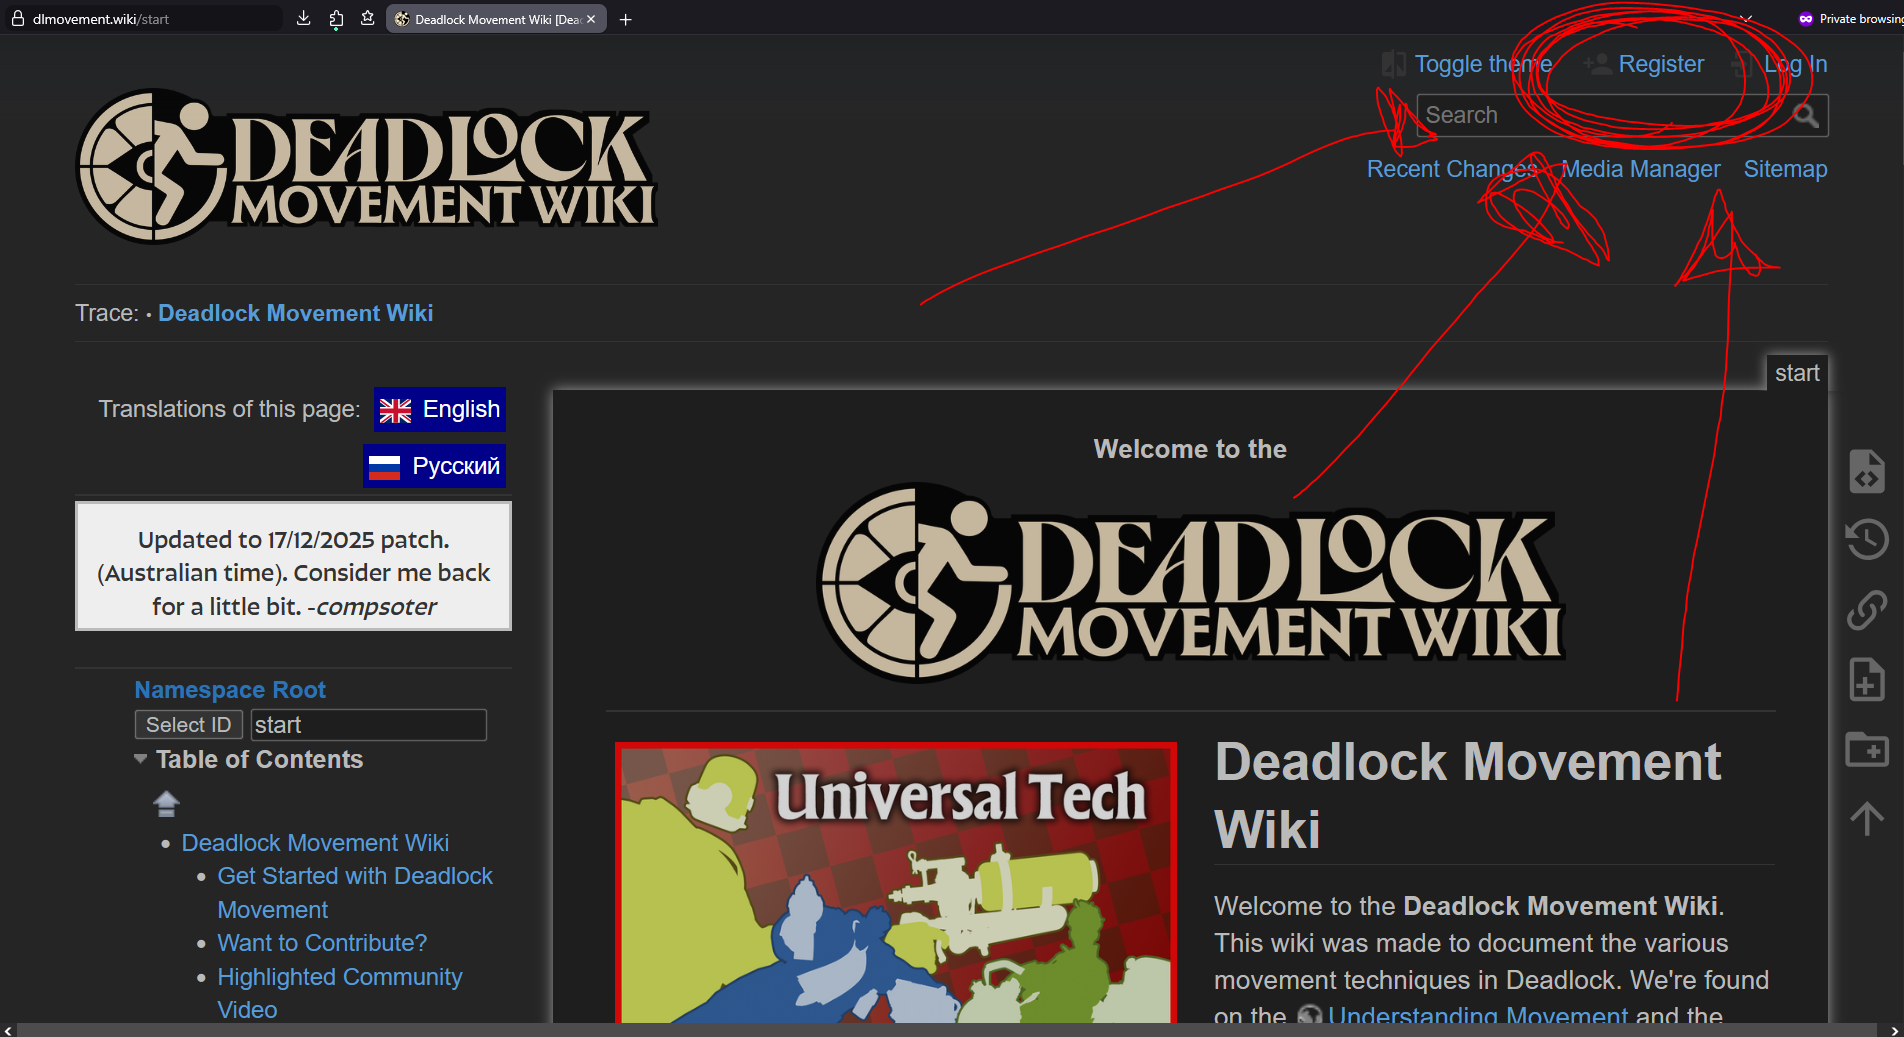The image size is (1904, 1037).
Task: Jump back to top with the arrow icon
Action: tap(1866, 819)
